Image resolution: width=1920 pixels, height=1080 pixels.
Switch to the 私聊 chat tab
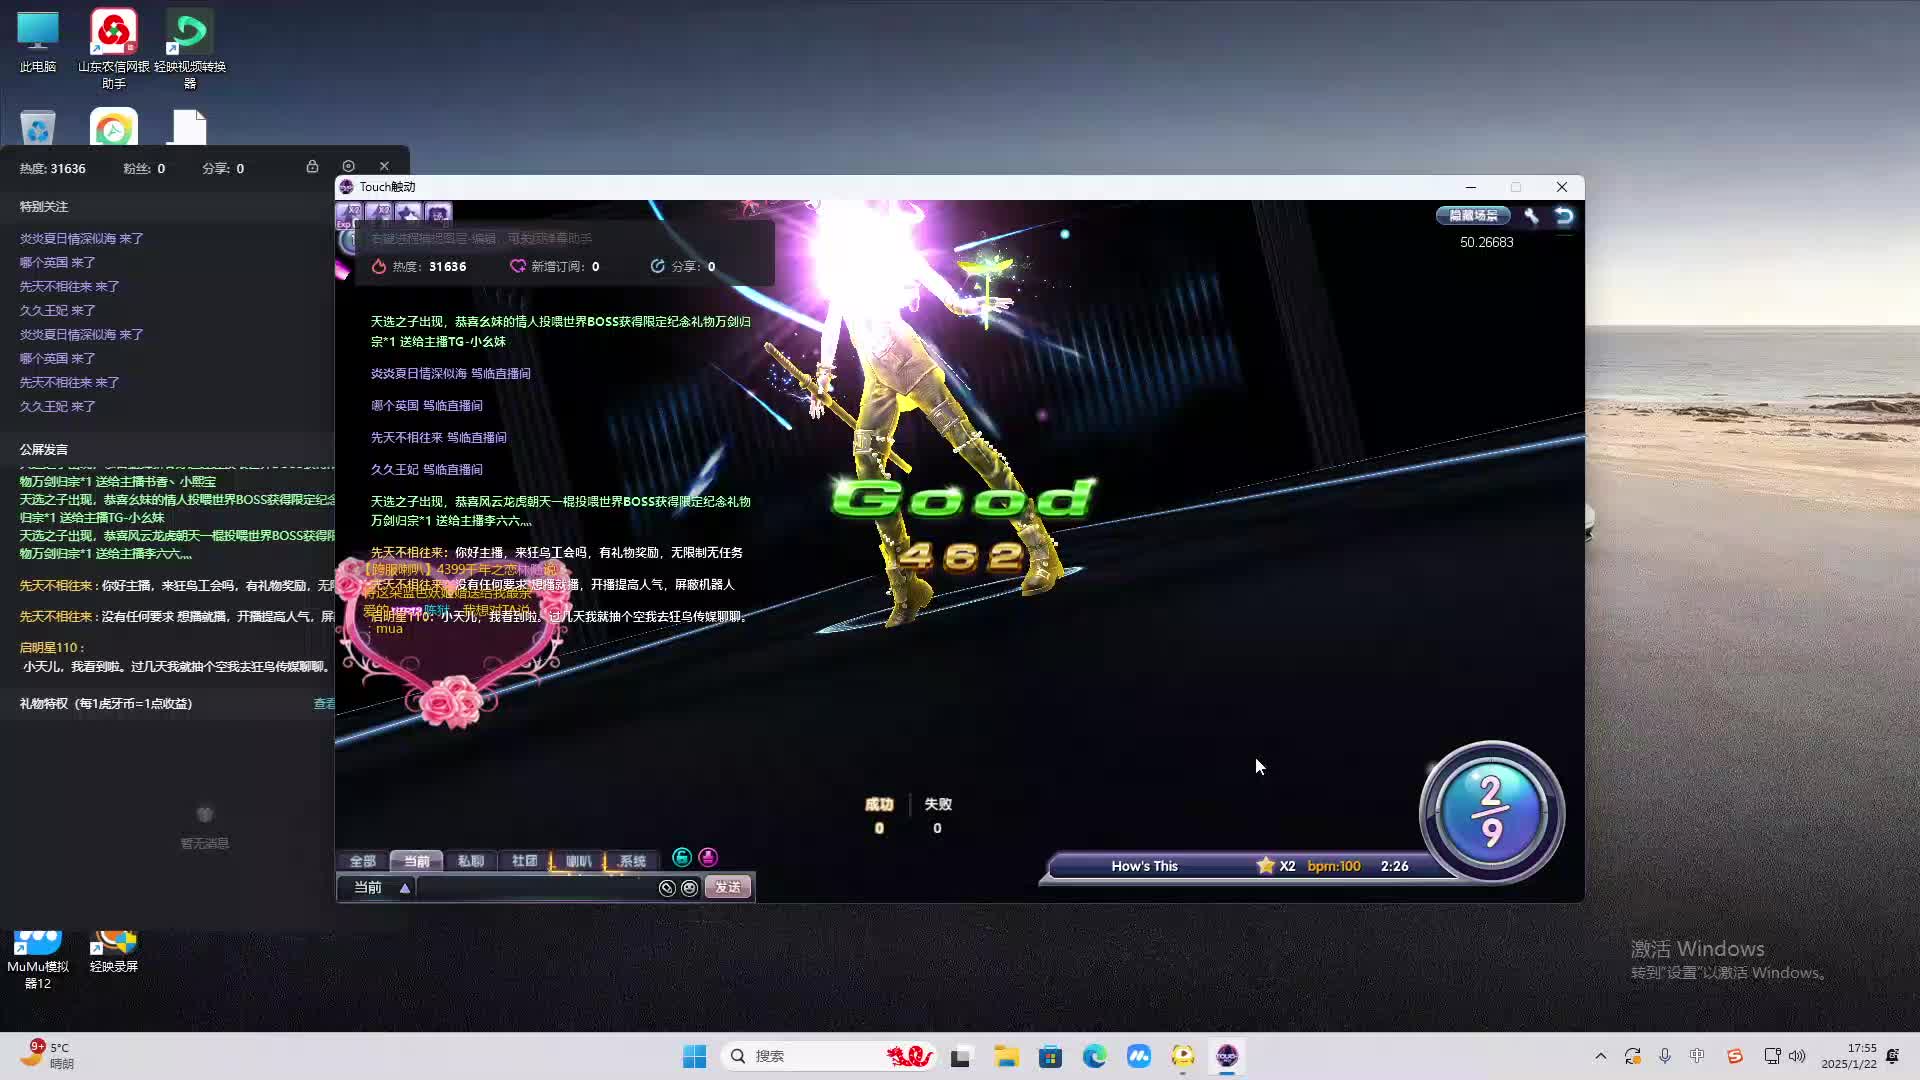pos(470,861)
